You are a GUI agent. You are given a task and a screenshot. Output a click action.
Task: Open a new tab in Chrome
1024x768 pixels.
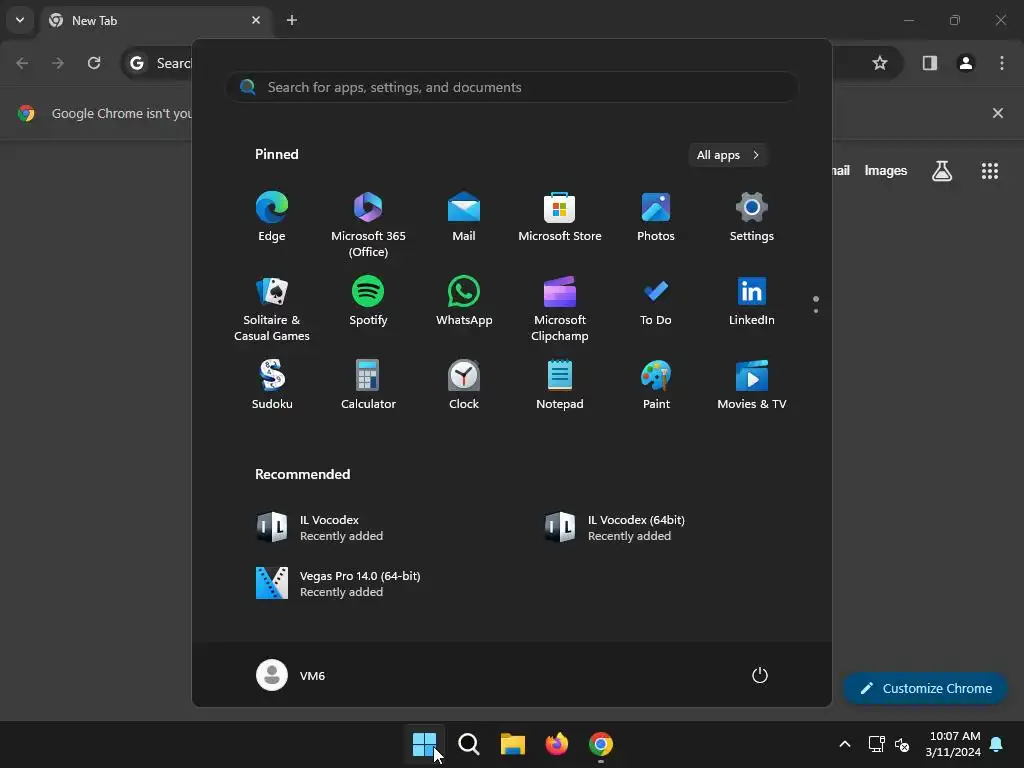click(x=292, y=20)
